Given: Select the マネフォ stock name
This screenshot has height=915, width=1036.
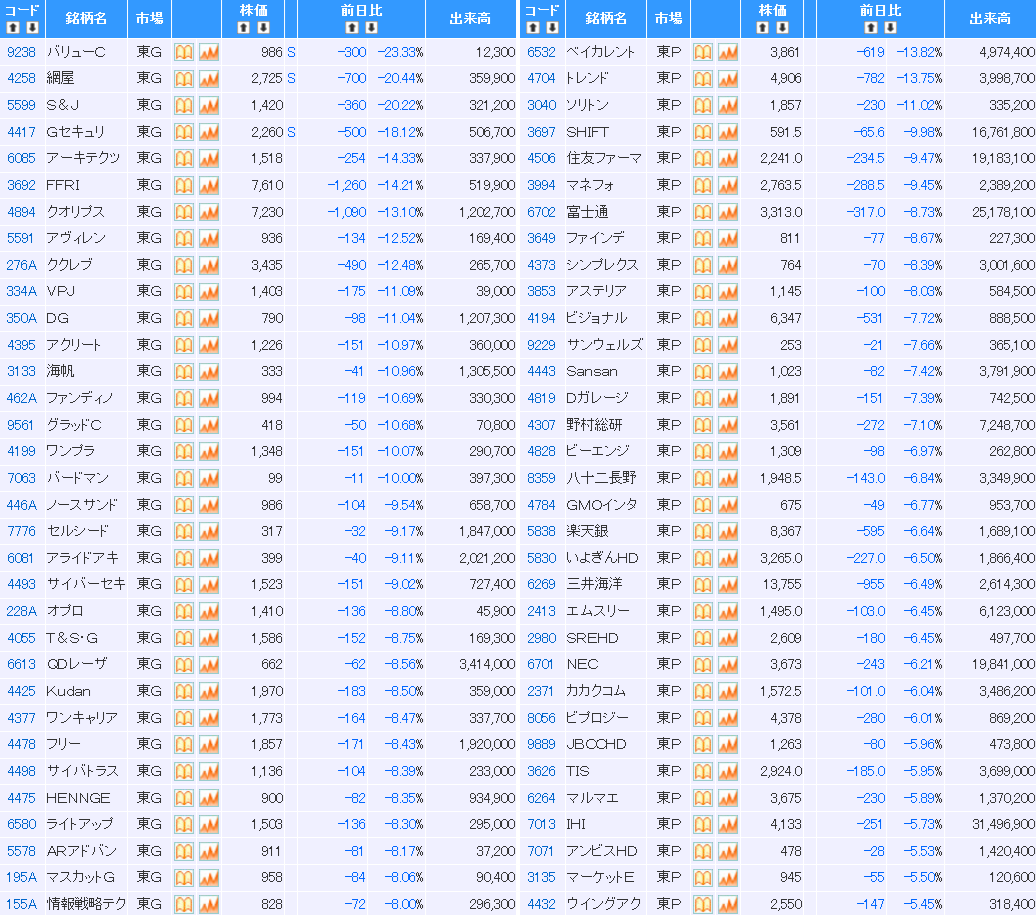Looking at the screenshot, I should click(590, 186).
